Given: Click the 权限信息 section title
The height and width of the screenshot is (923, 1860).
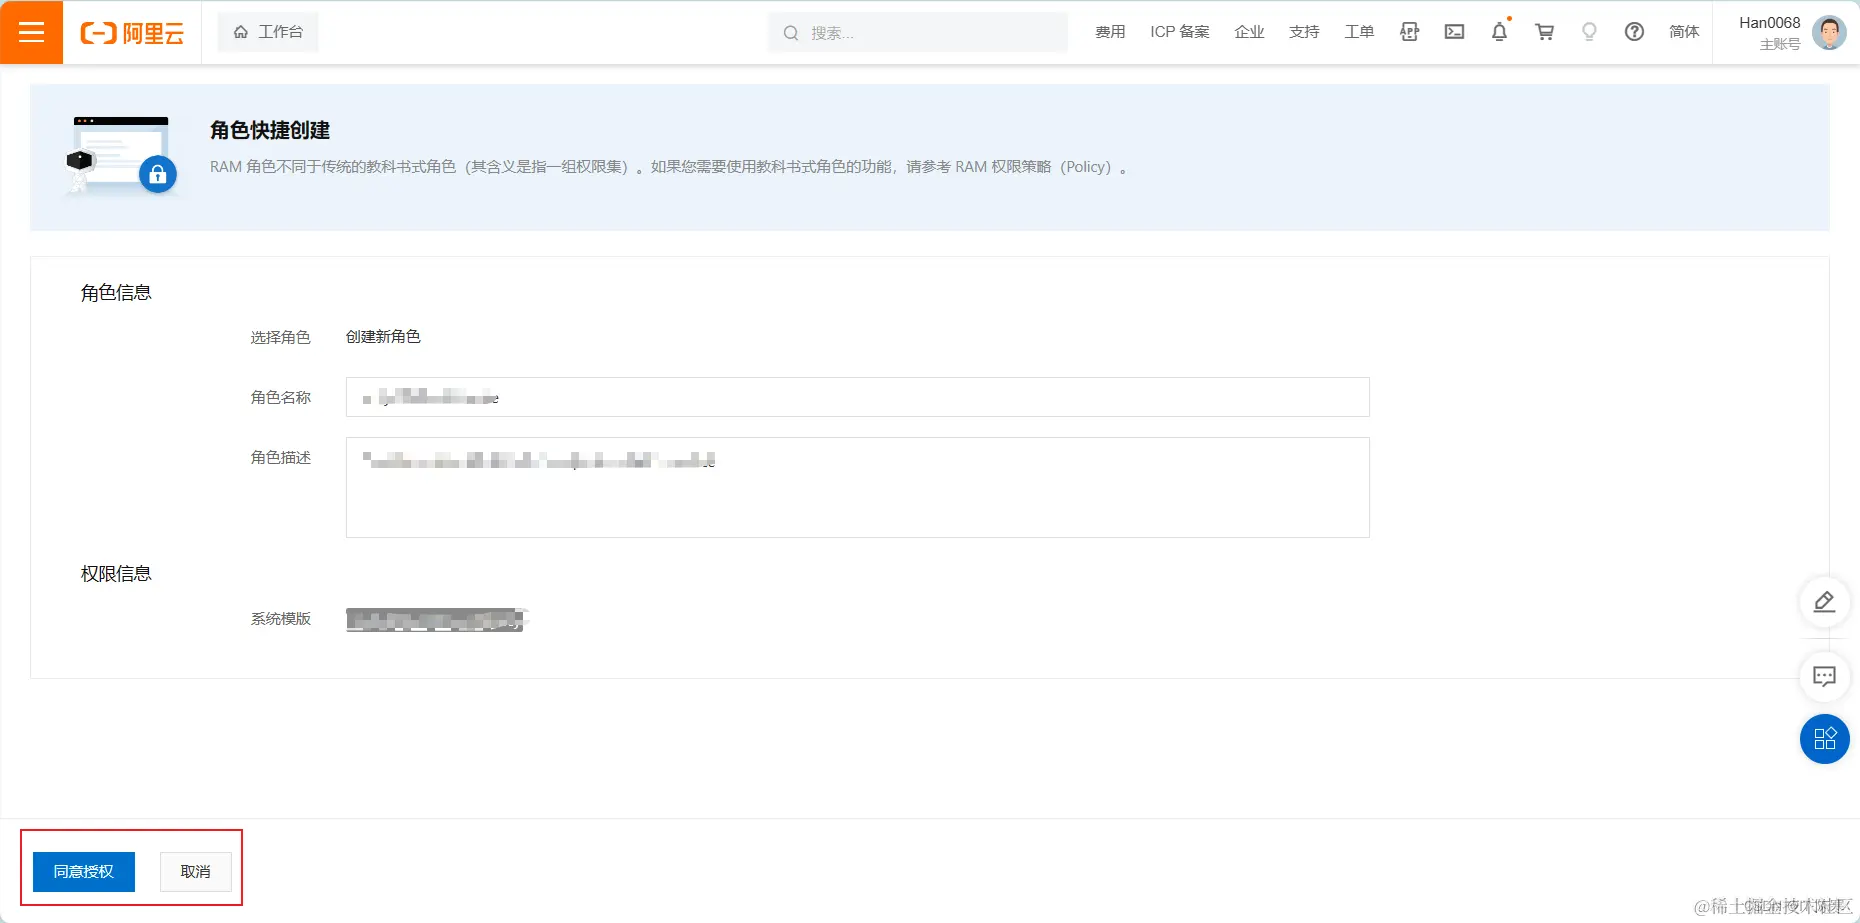Looking at the screenshot, I should point(116,574).
